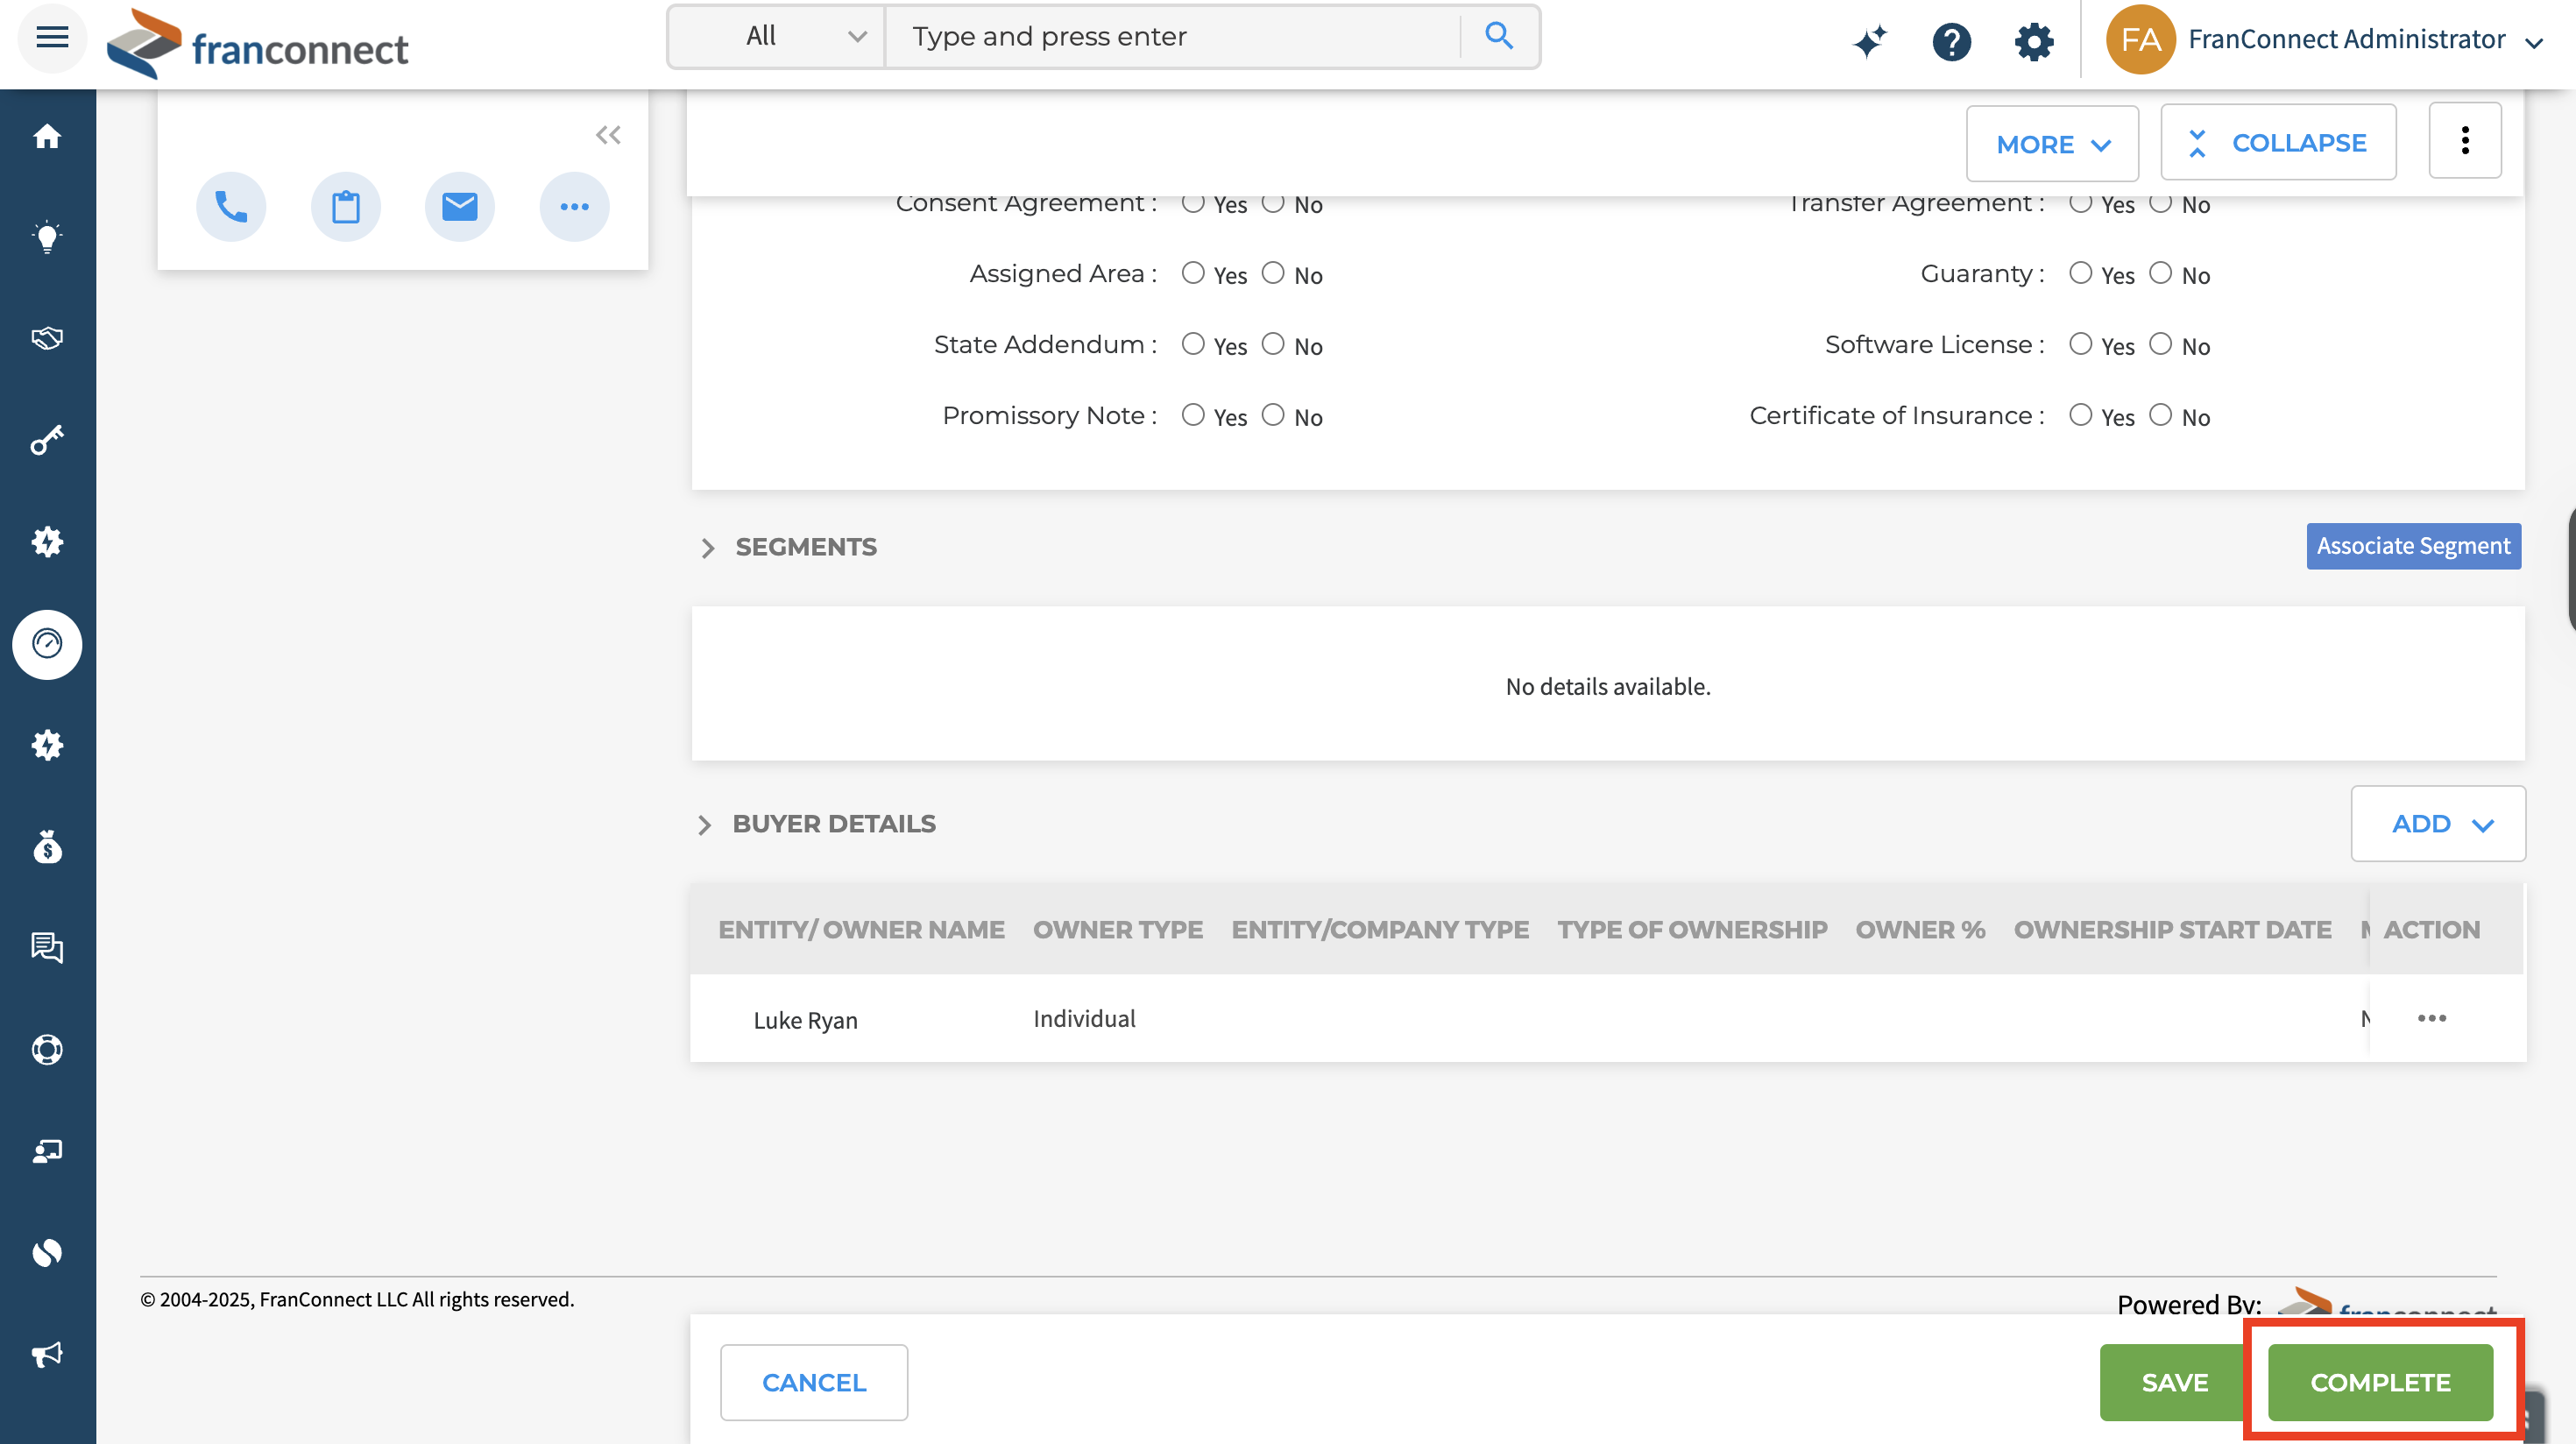
Task: Select Yes for State Addendum
Action: tap(1193, 344)
